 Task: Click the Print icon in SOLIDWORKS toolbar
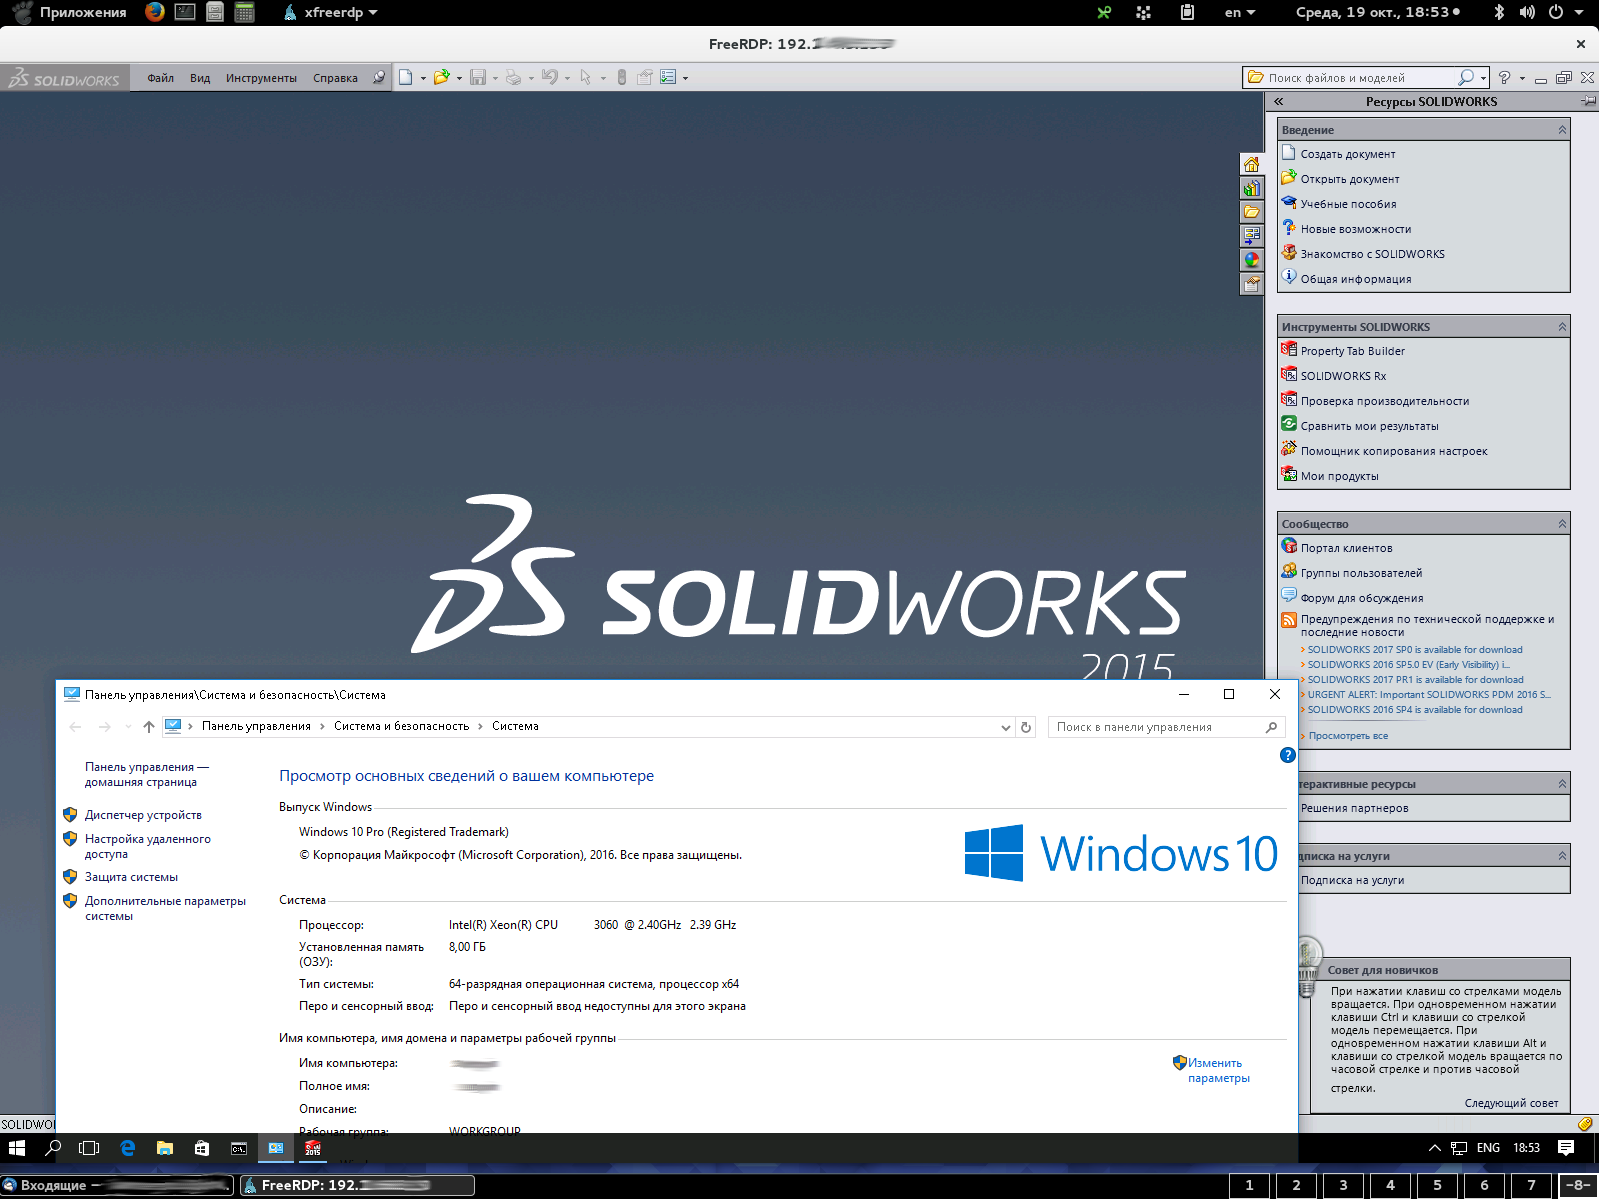point(513,77)
